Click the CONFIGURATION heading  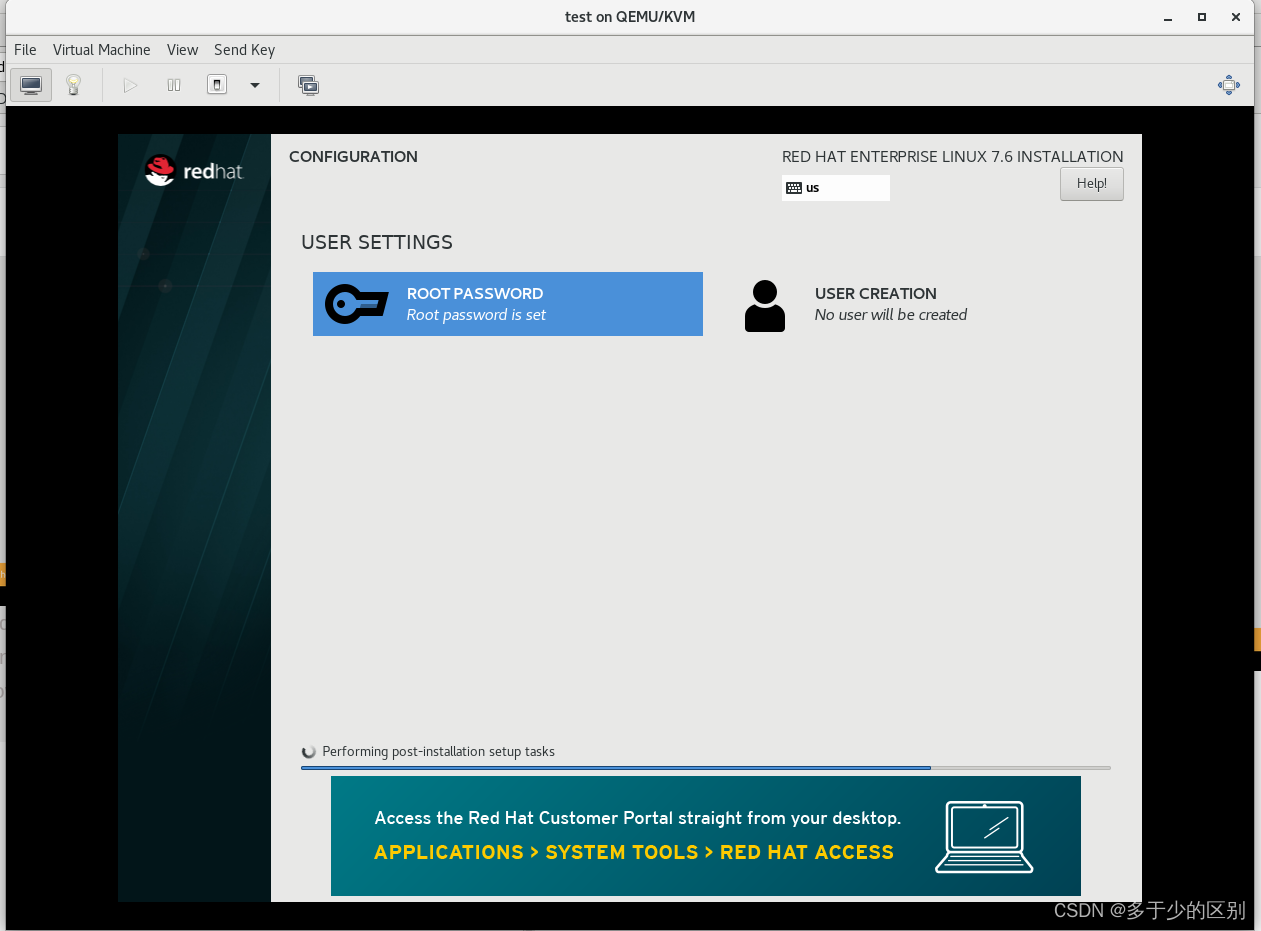click(x=353, y=157)
